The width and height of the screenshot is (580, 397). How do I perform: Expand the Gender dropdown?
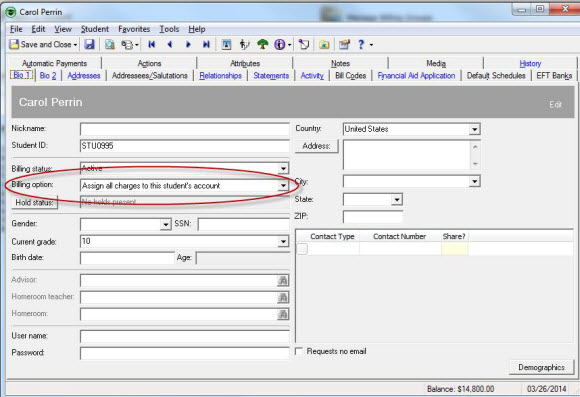(x=165, y=224)
